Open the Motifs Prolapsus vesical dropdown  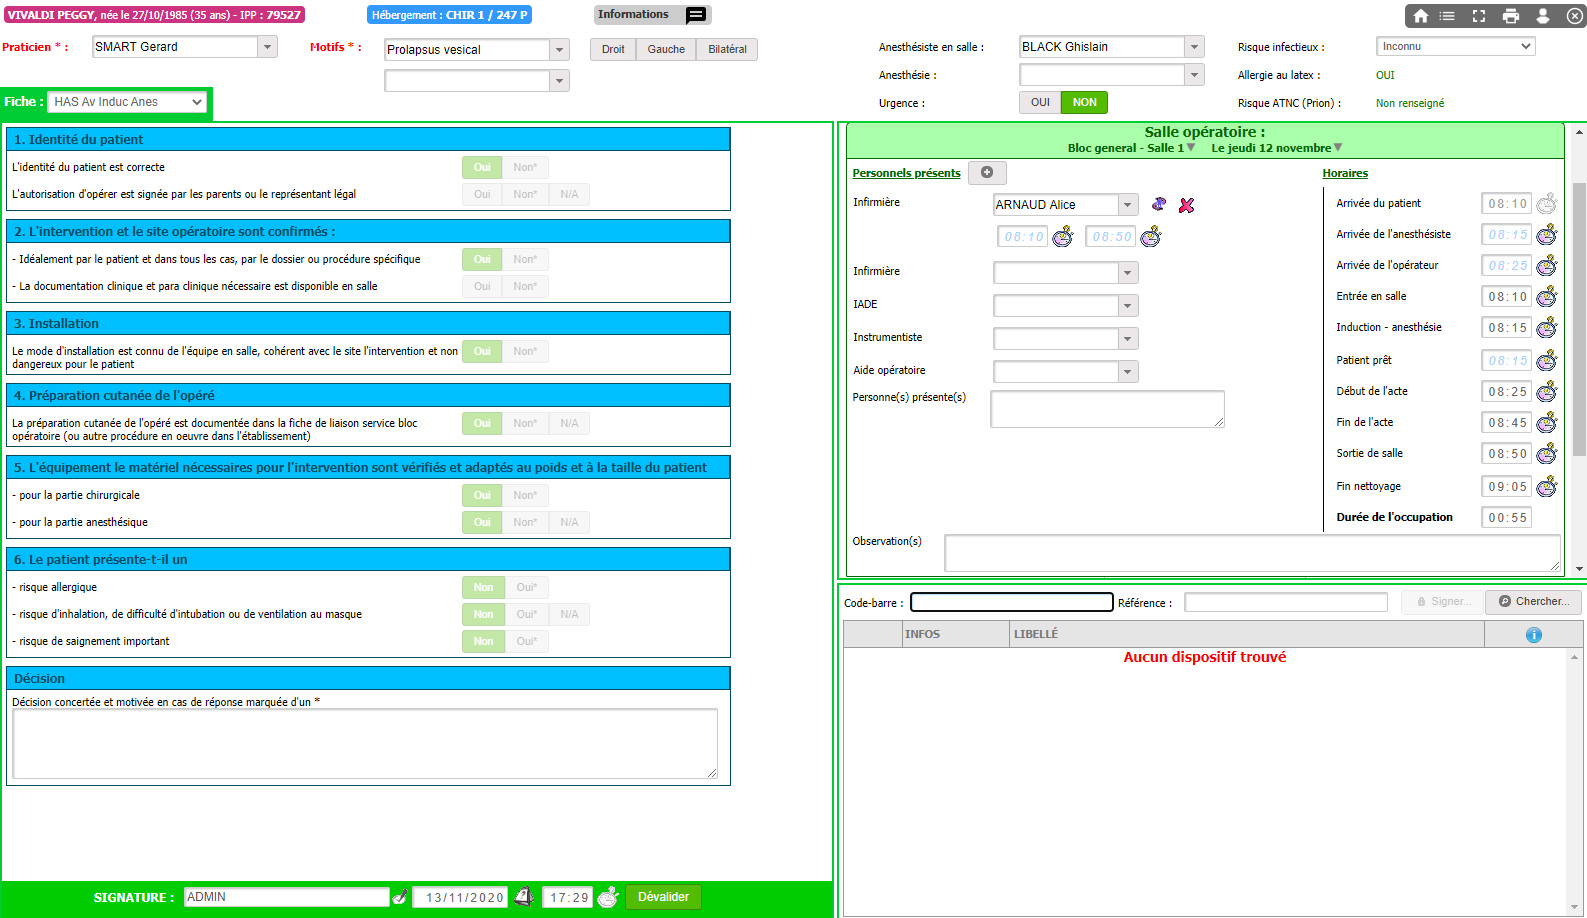560,50
